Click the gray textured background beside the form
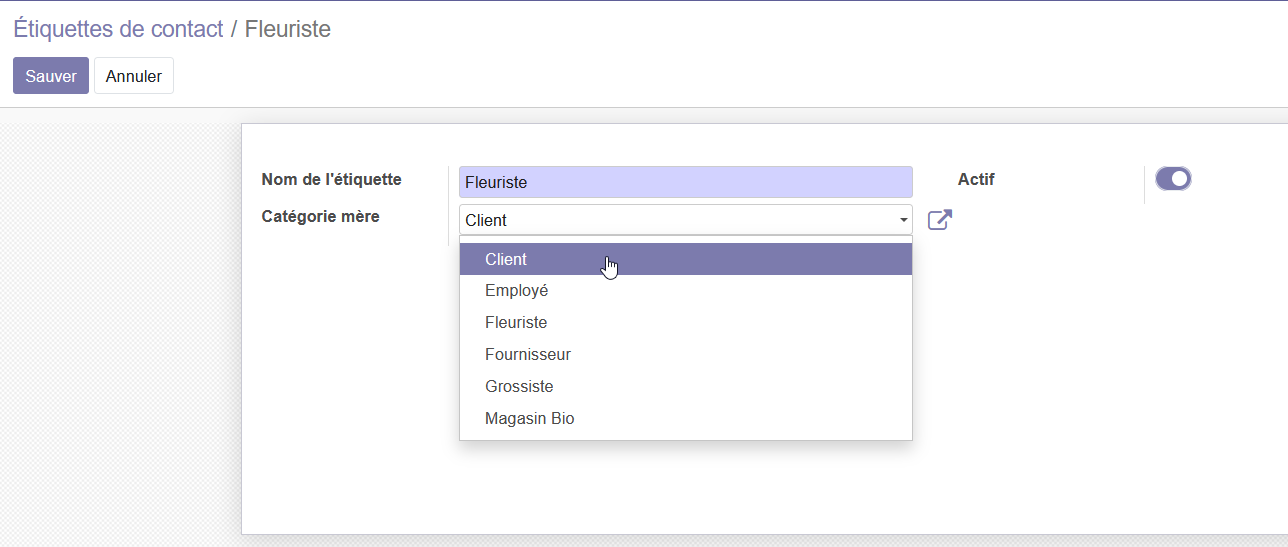The height and width of the screenshot is (547, 1288). [120, 330]
